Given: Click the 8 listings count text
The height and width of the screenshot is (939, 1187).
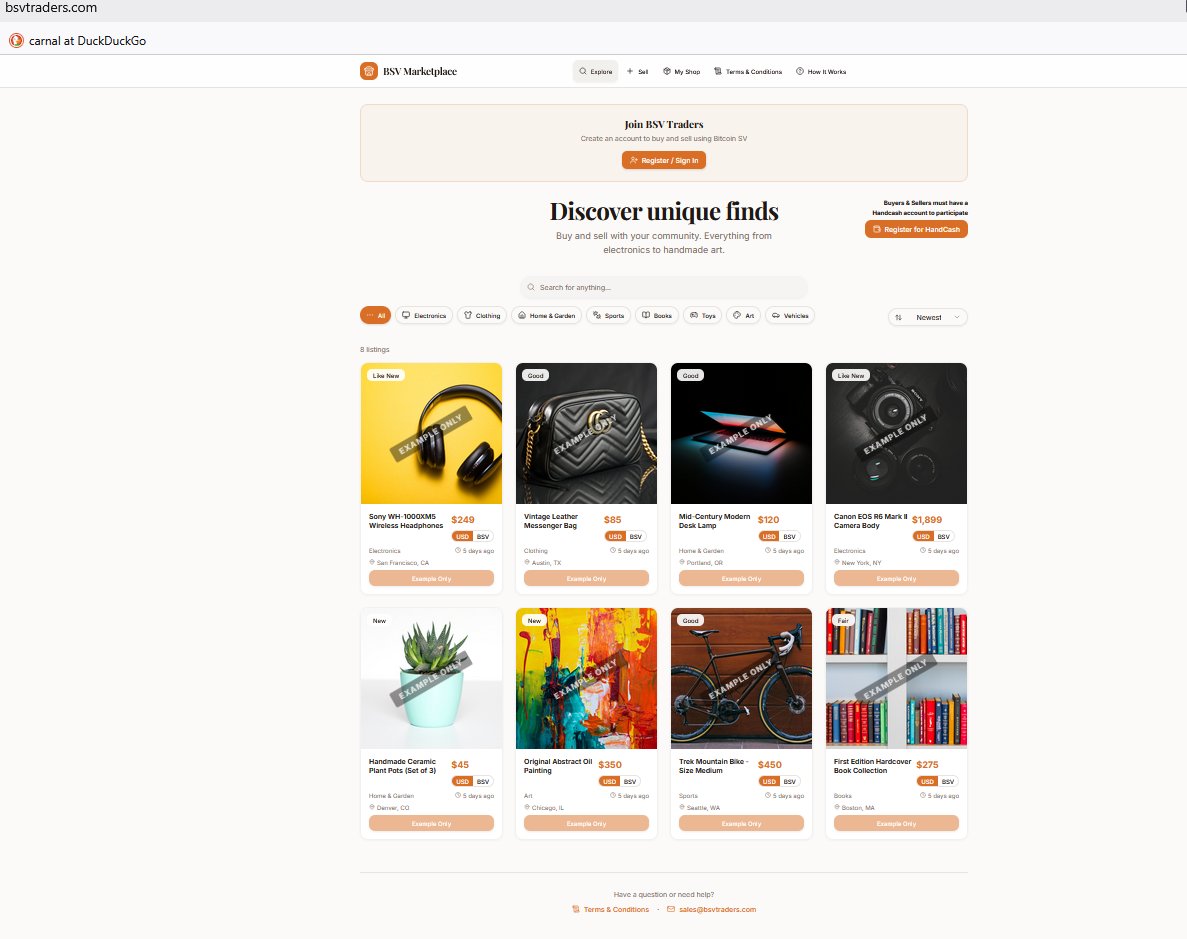Looking at the screenshot, I should [x=375, y=349].
